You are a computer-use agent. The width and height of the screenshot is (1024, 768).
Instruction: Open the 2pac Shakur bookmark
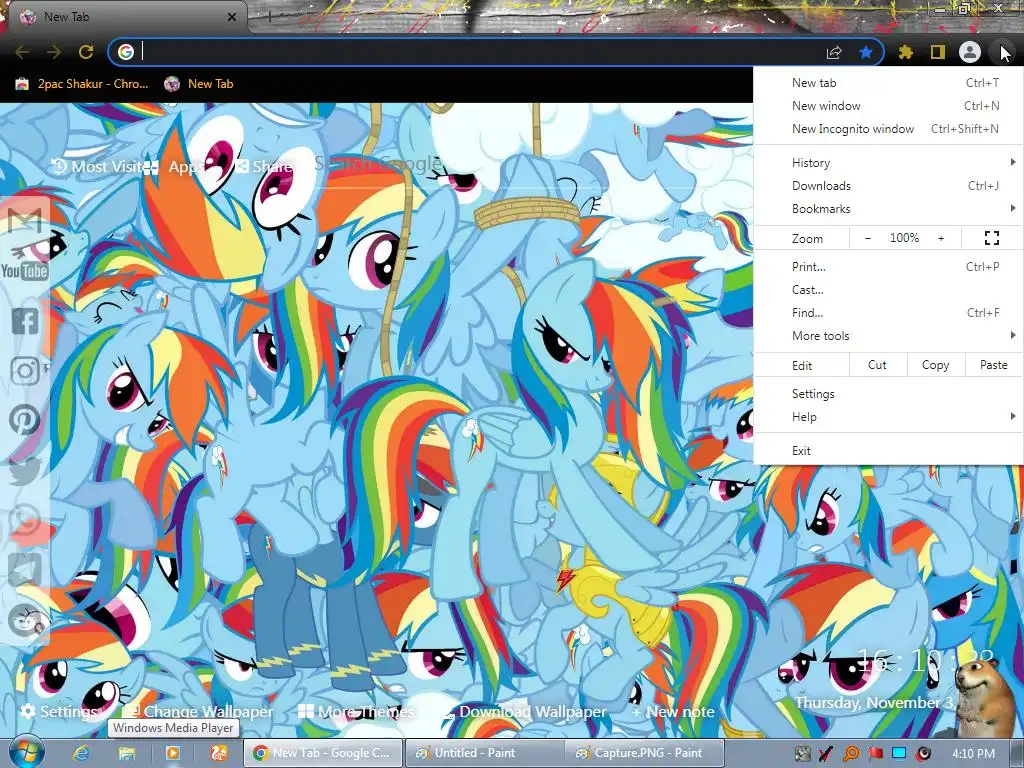tap(82, 84)
